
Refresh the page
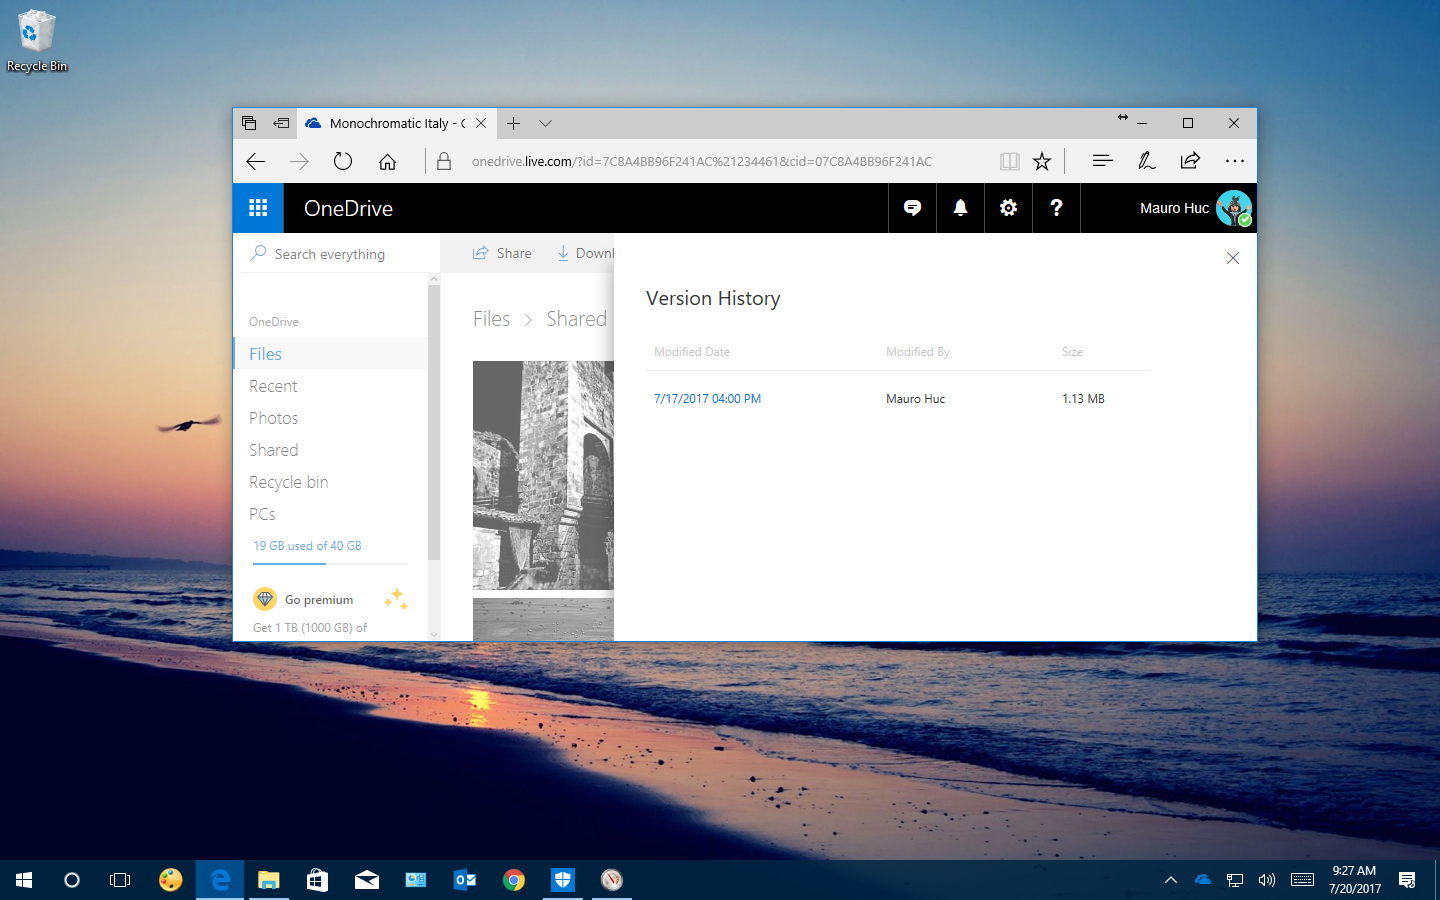pyautogui.click(x=343, y=161)
